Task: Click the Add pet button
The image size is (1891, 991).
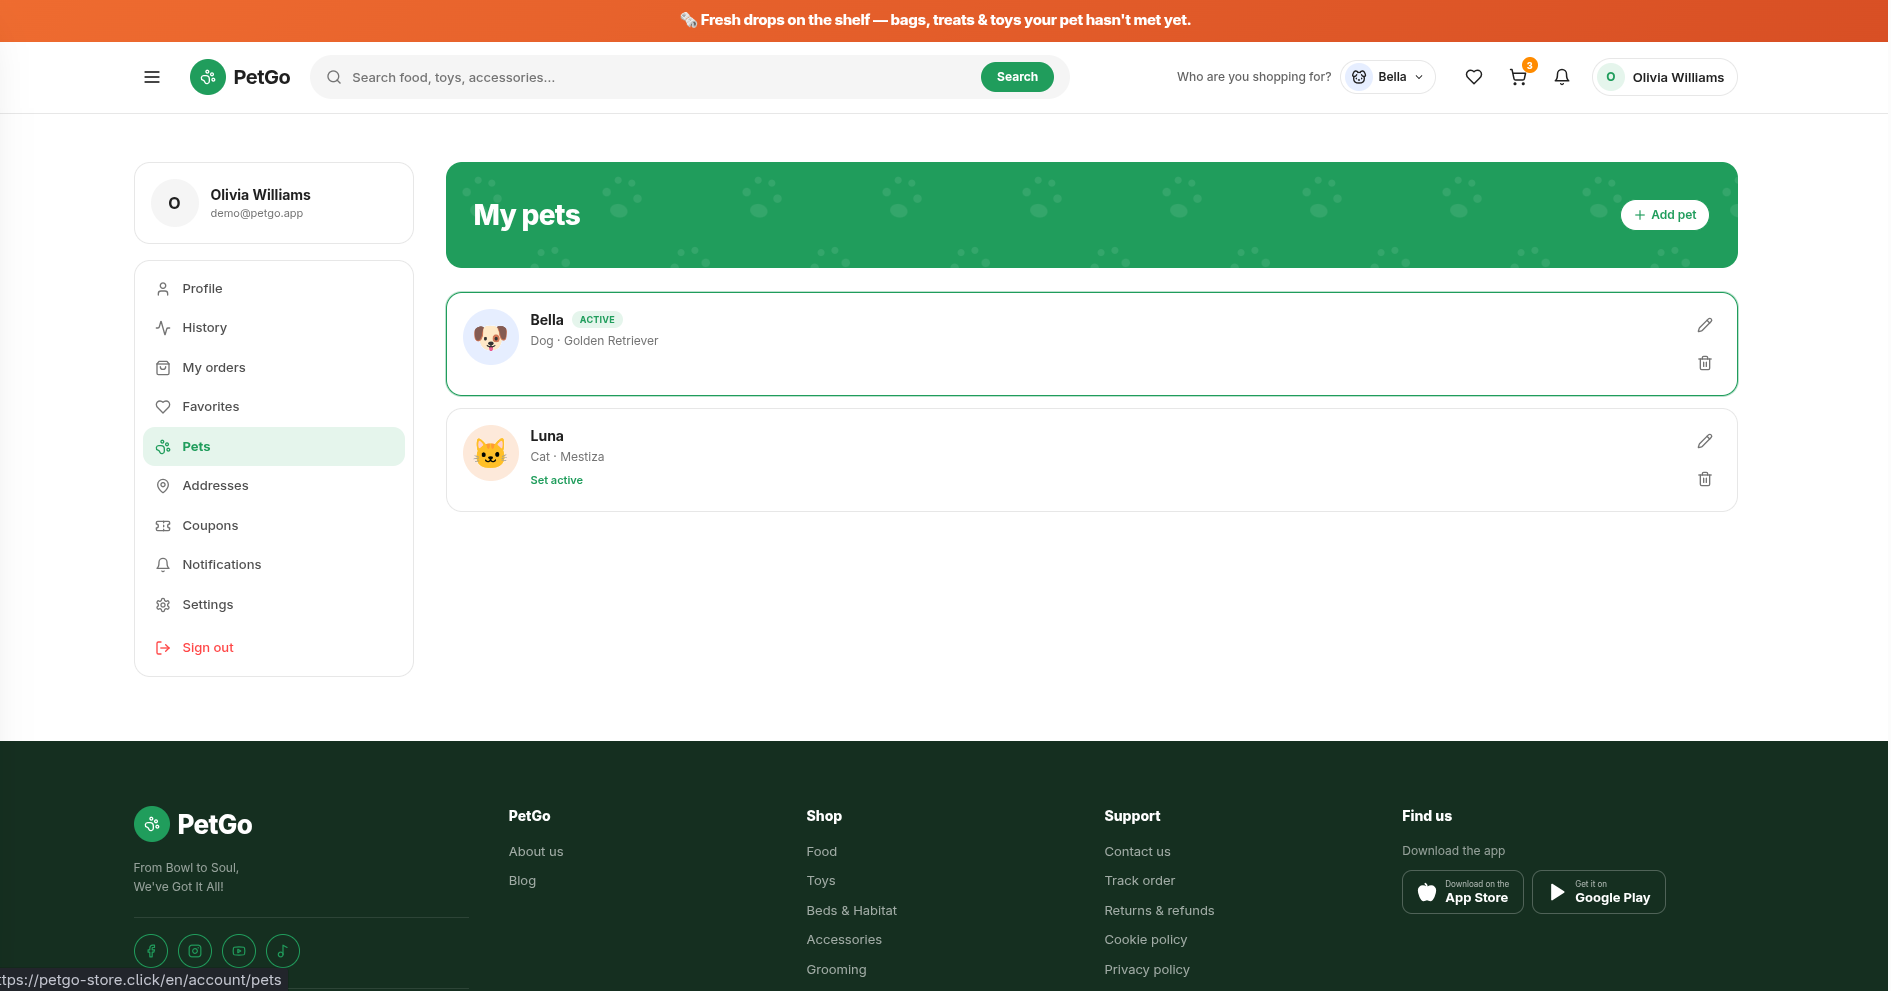Action: [1665, 215]
